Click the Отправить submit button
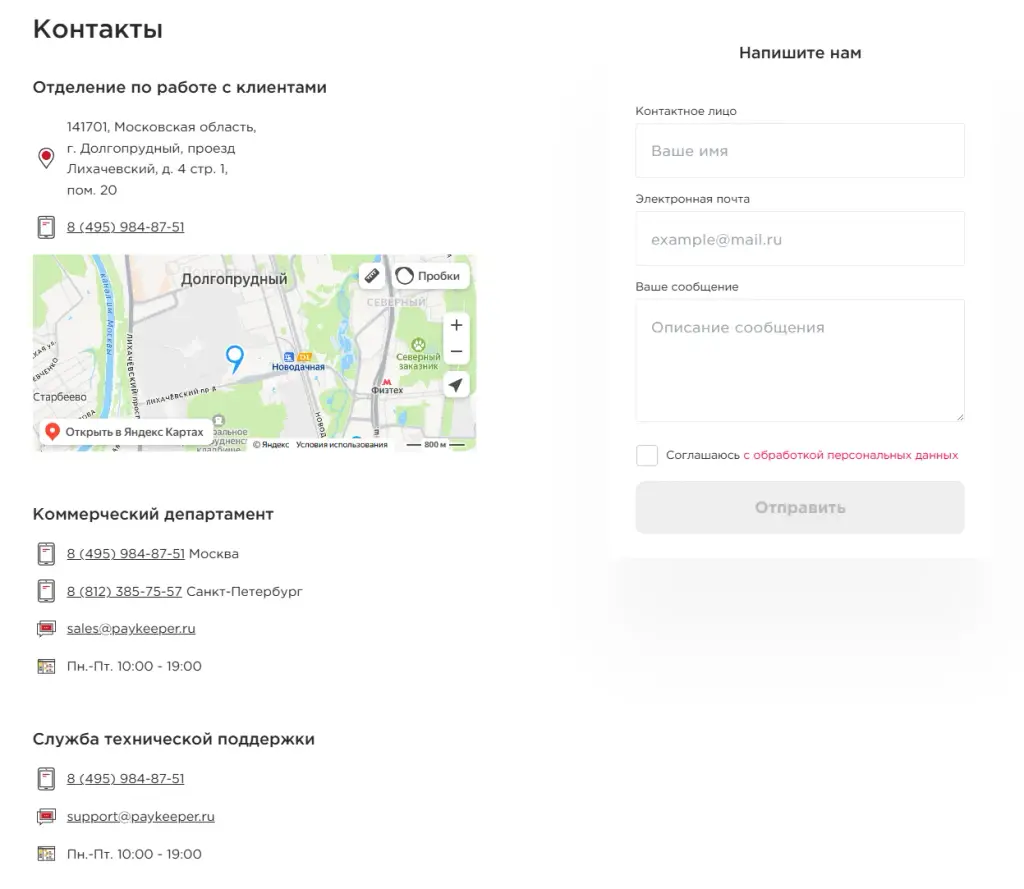Viewport: 1024px width, 889px height. pos(800,508)
